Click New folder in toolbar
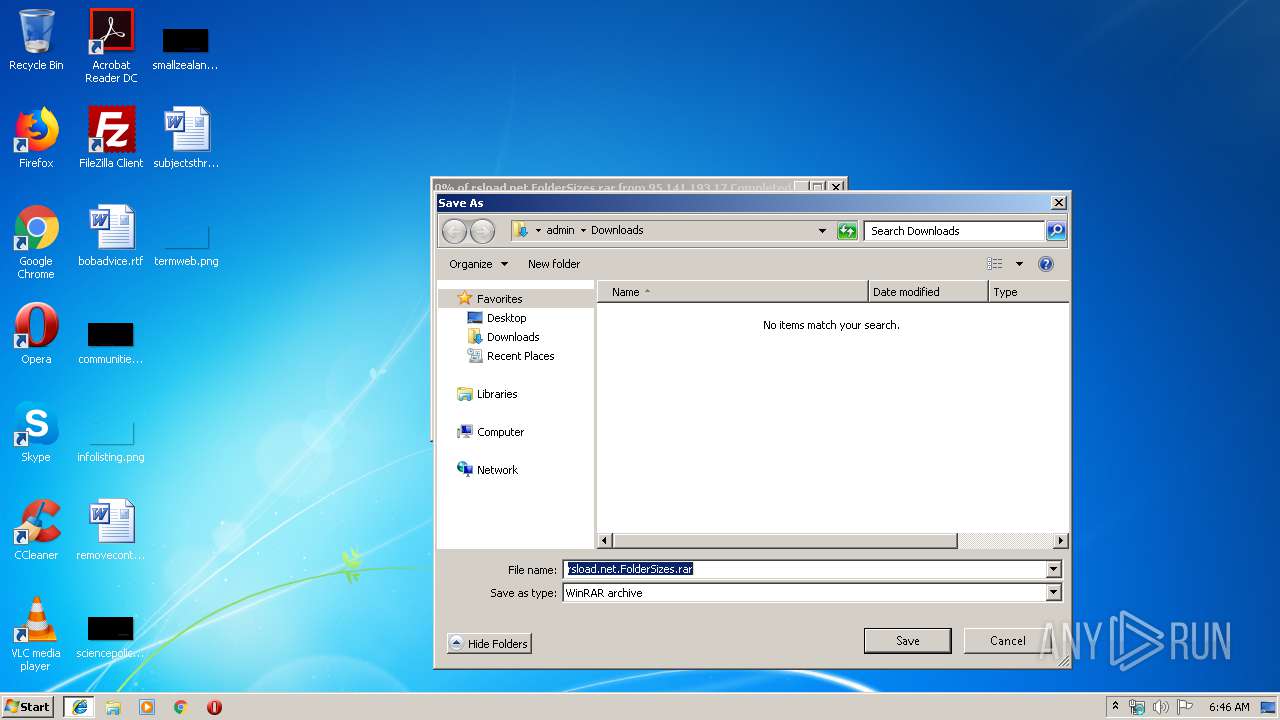This screenshot has width=1280, height=720. pyautogui.click(x=554, y=264)
